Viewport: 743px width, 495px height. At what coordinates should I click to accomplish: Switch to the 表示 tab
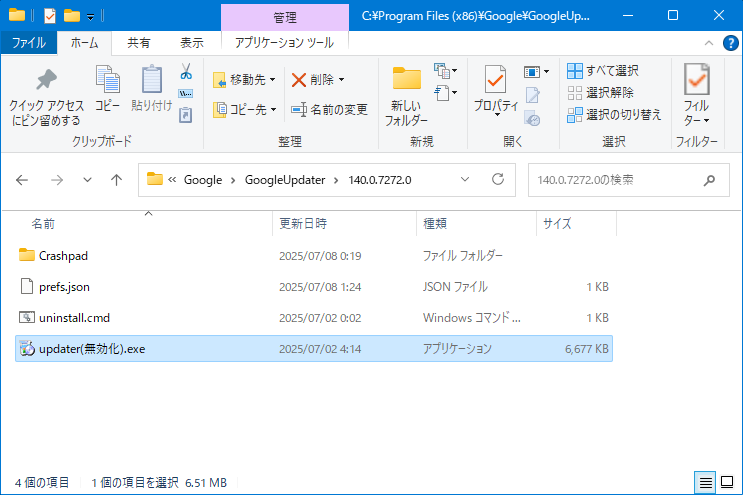tap(192, 43)
